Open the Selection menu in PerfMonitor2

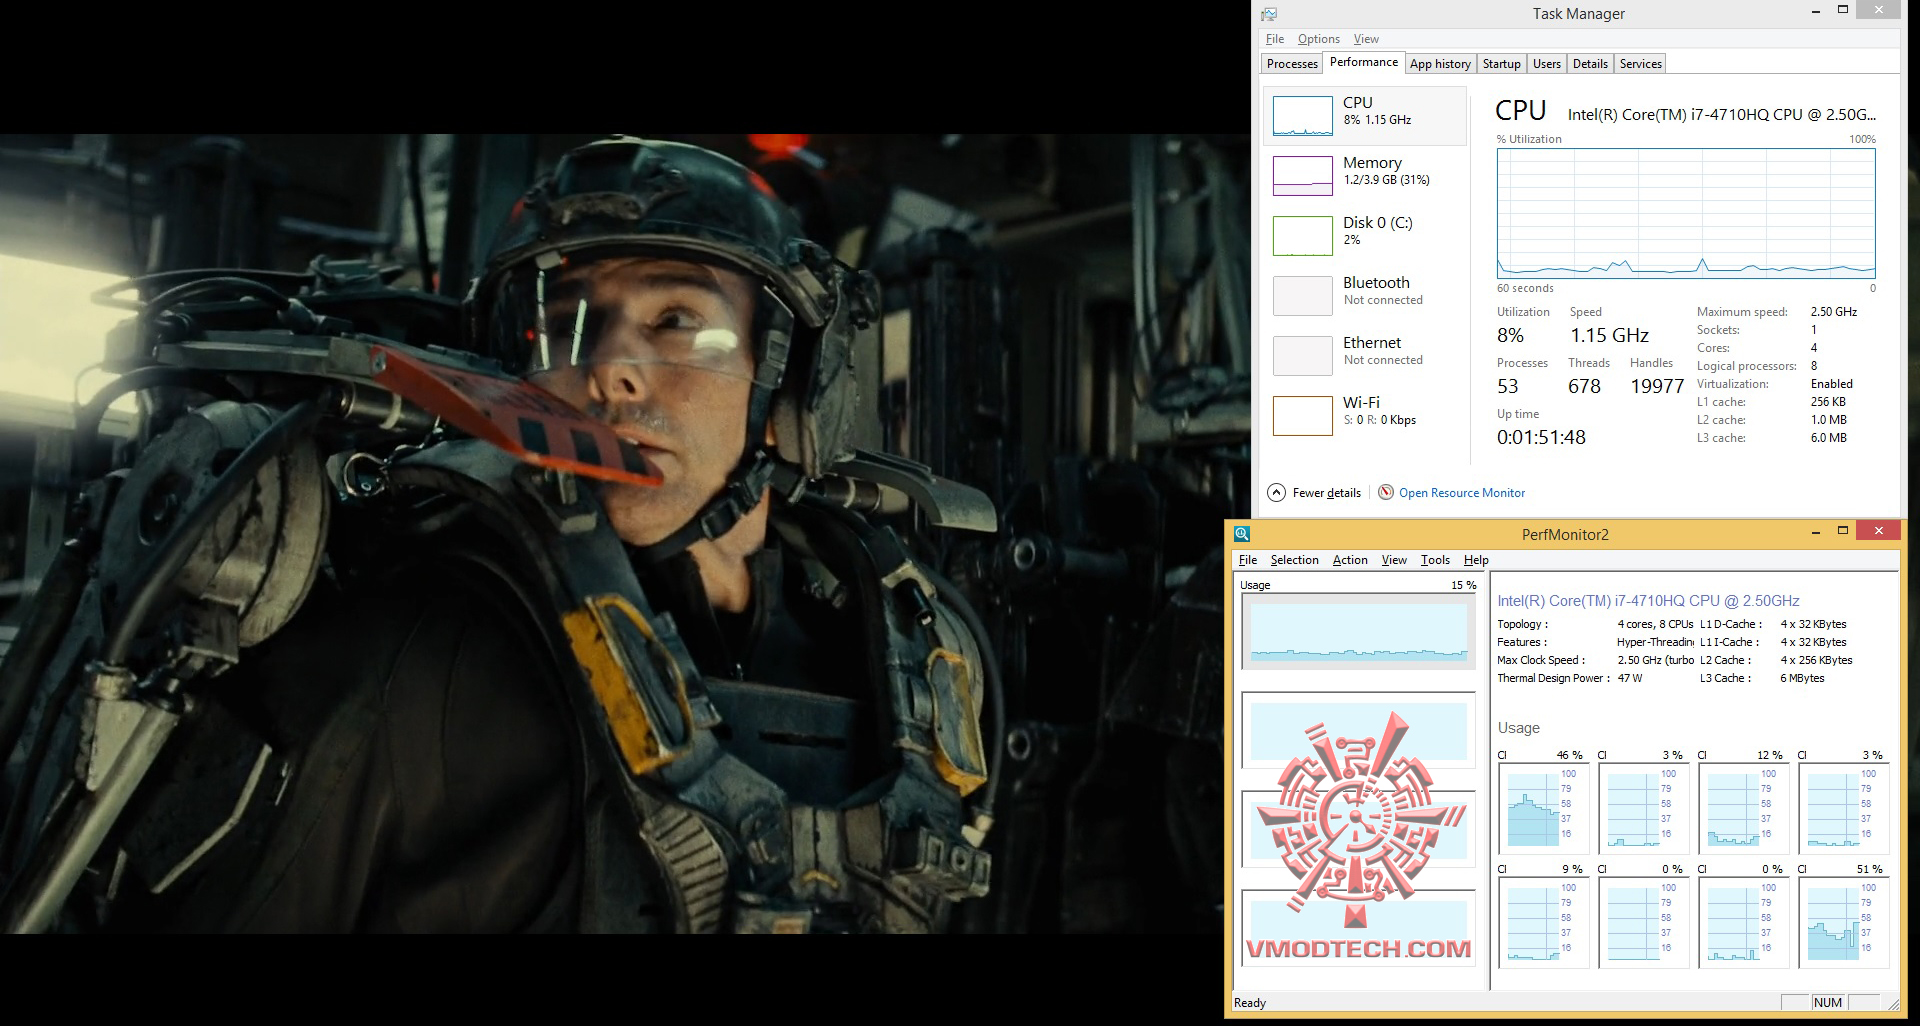click(x=1295, y=560)
